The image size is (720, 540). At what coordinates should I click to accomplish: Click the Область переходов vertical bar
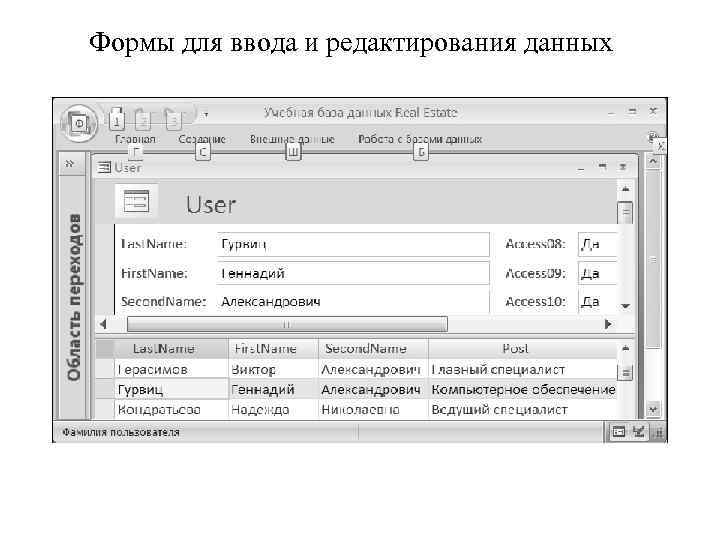73,297
